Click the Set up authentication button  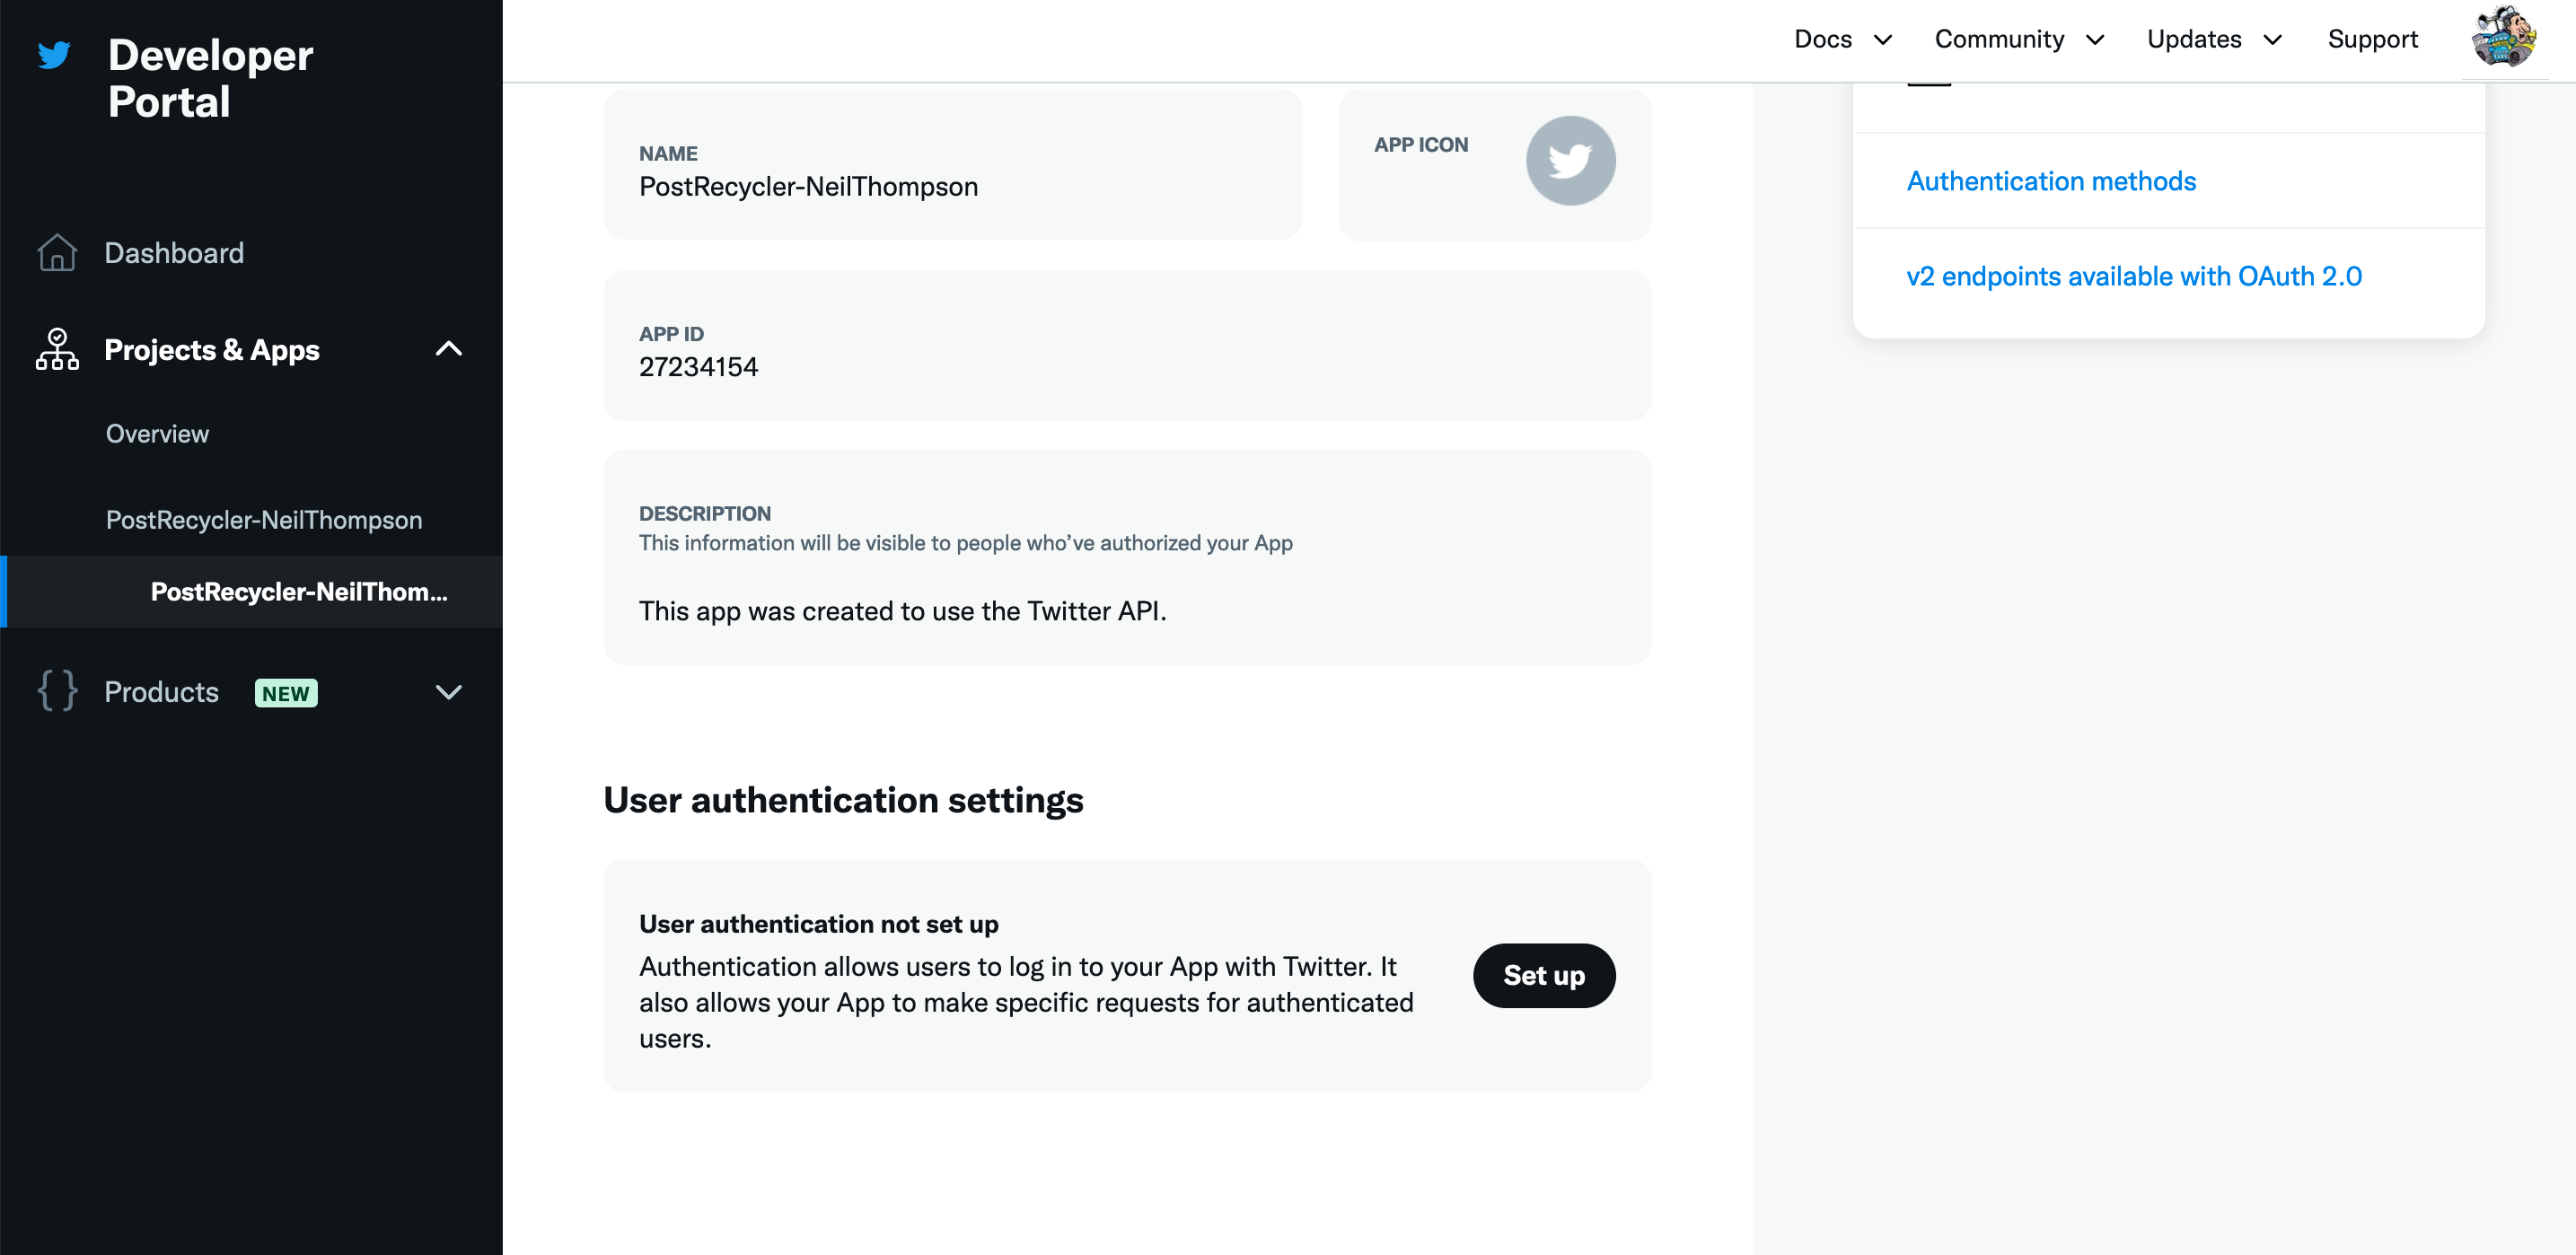[x=1543, y=975]
